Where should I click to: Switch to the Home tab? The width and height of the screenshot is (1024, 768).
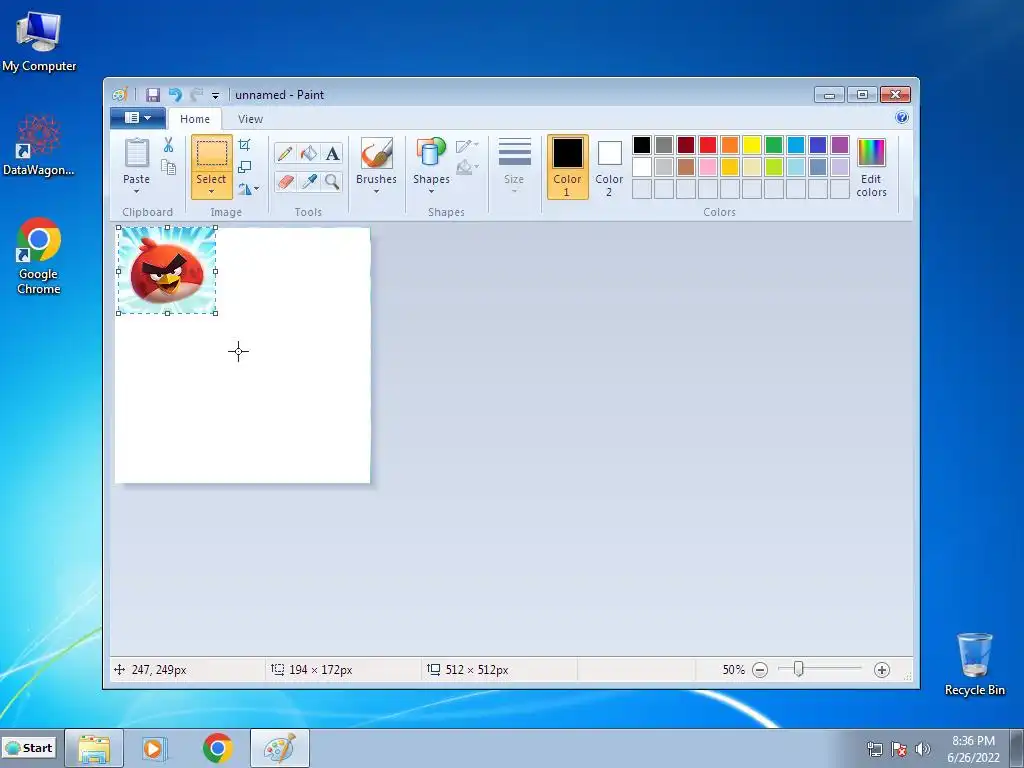(x=195, y=119)
